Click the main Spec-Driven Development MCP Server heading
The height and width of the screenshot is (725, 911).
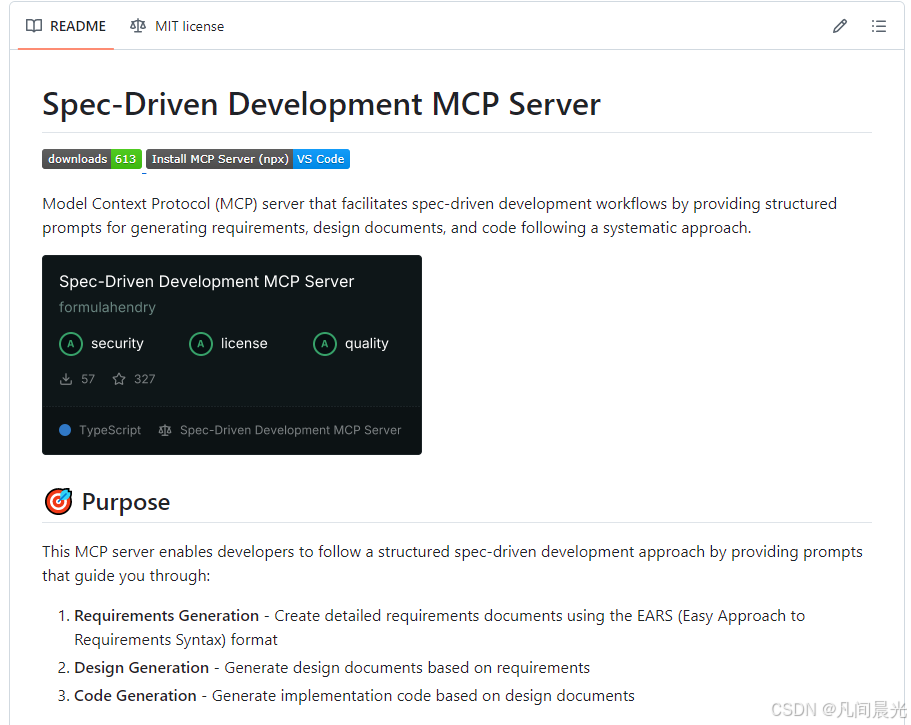(x=321, y=104)
